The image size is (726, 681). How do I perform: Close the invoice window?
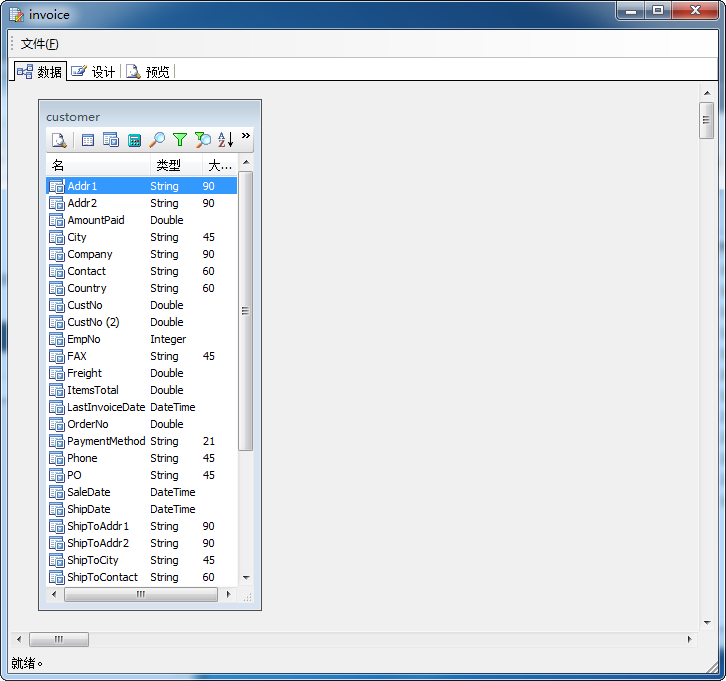pos(695,10)
